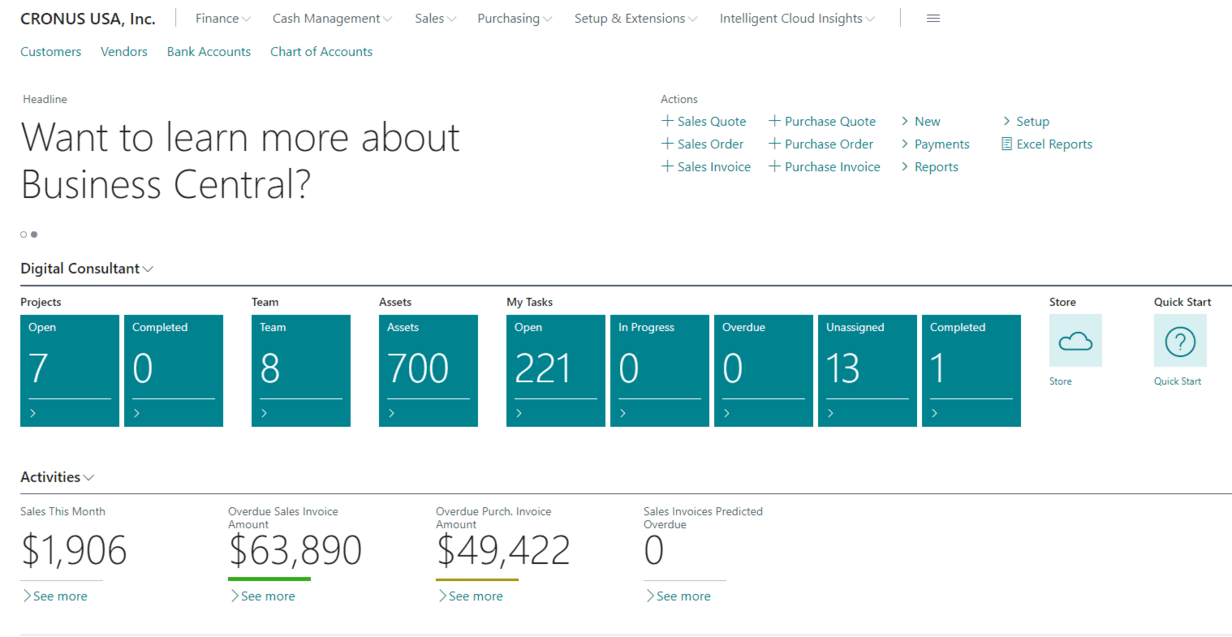Click the Quick Start question mark icon
The image size is (1232, 637).
[x=1180, y=341]
